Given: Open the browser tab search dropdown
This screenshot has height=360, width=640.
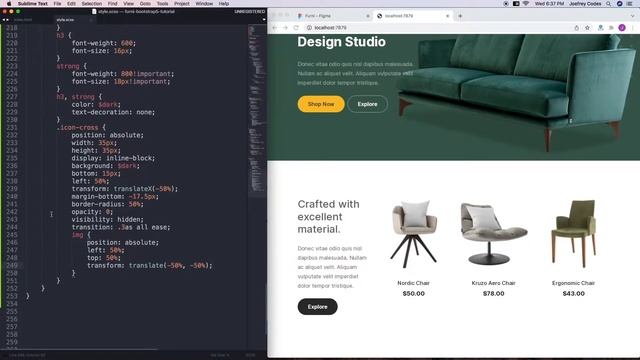Looking at the screenshot, I should [633, 16].
